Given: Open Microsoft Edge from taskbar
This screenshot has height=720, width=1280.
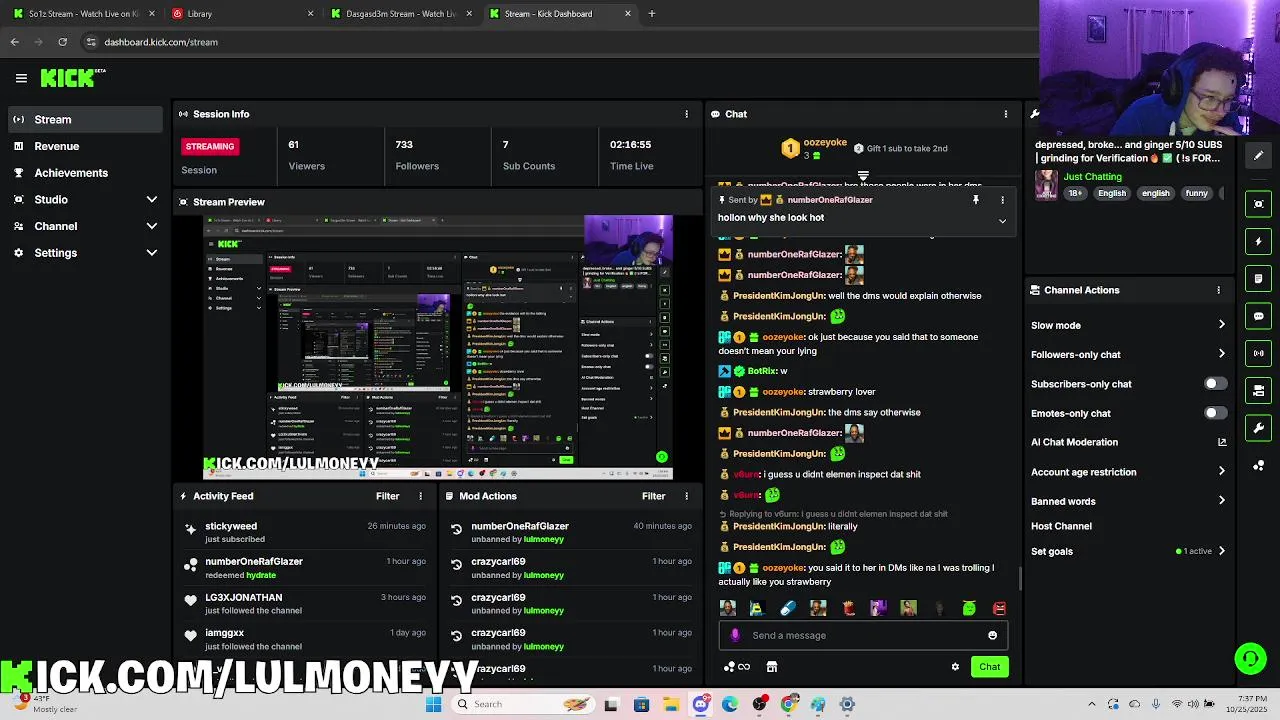Looking at the screenshot, I should pyautogui.click(x=730, y=704).
